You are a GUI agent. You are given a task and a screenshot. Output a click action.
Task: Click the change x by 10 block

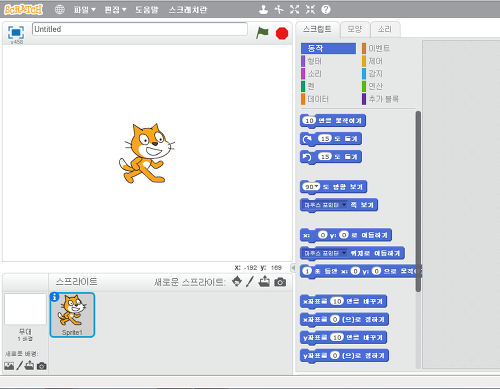click(344, 301)
